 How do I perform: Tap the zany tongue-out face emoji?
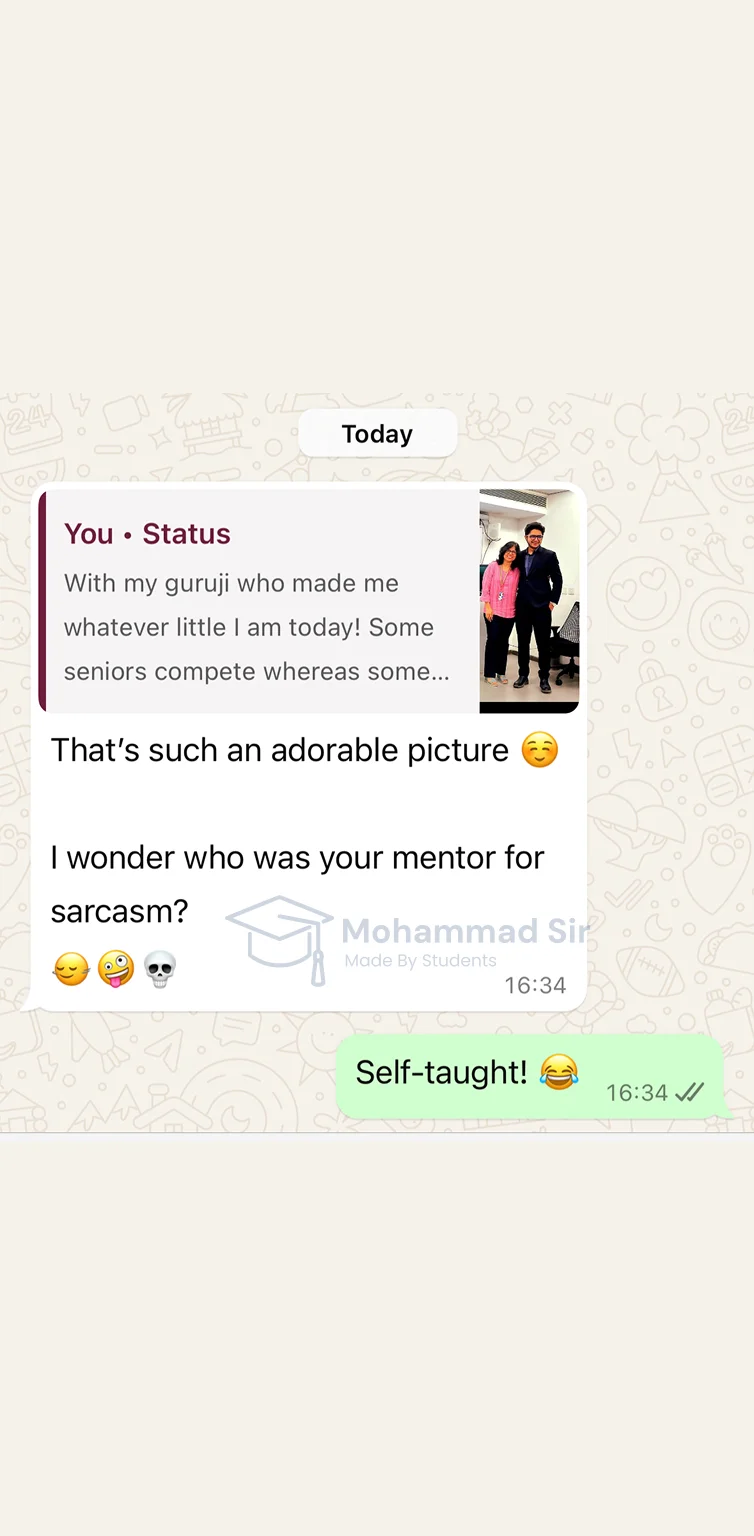point(116,969)
